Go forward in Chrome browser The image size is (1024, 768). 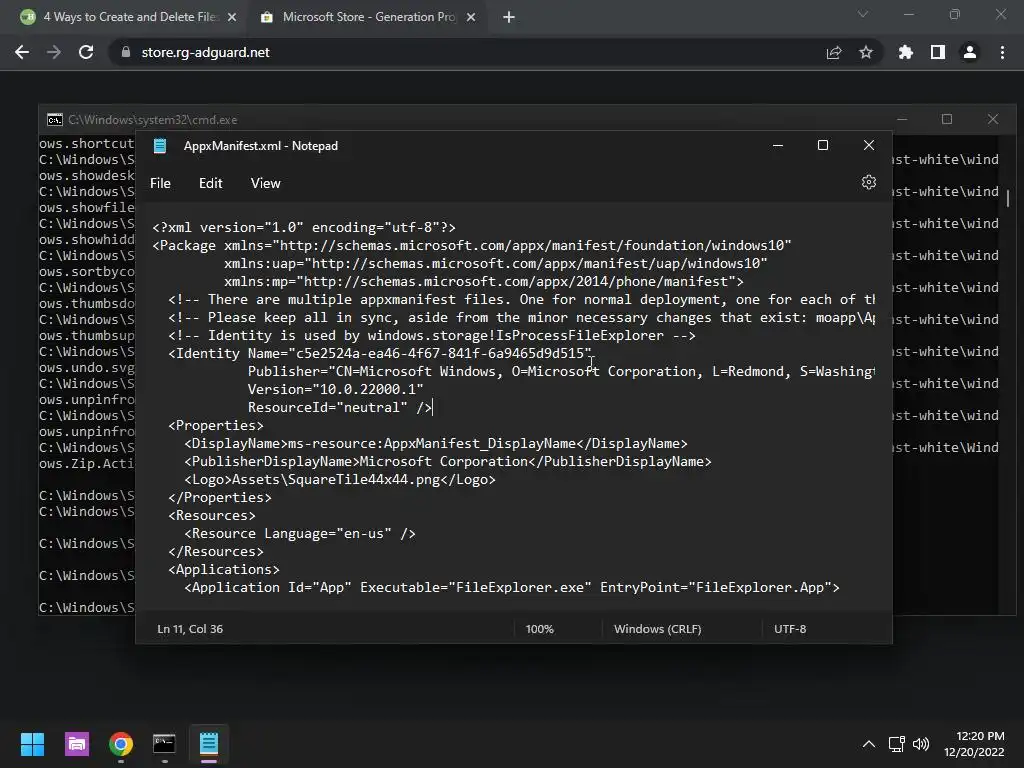54,52
